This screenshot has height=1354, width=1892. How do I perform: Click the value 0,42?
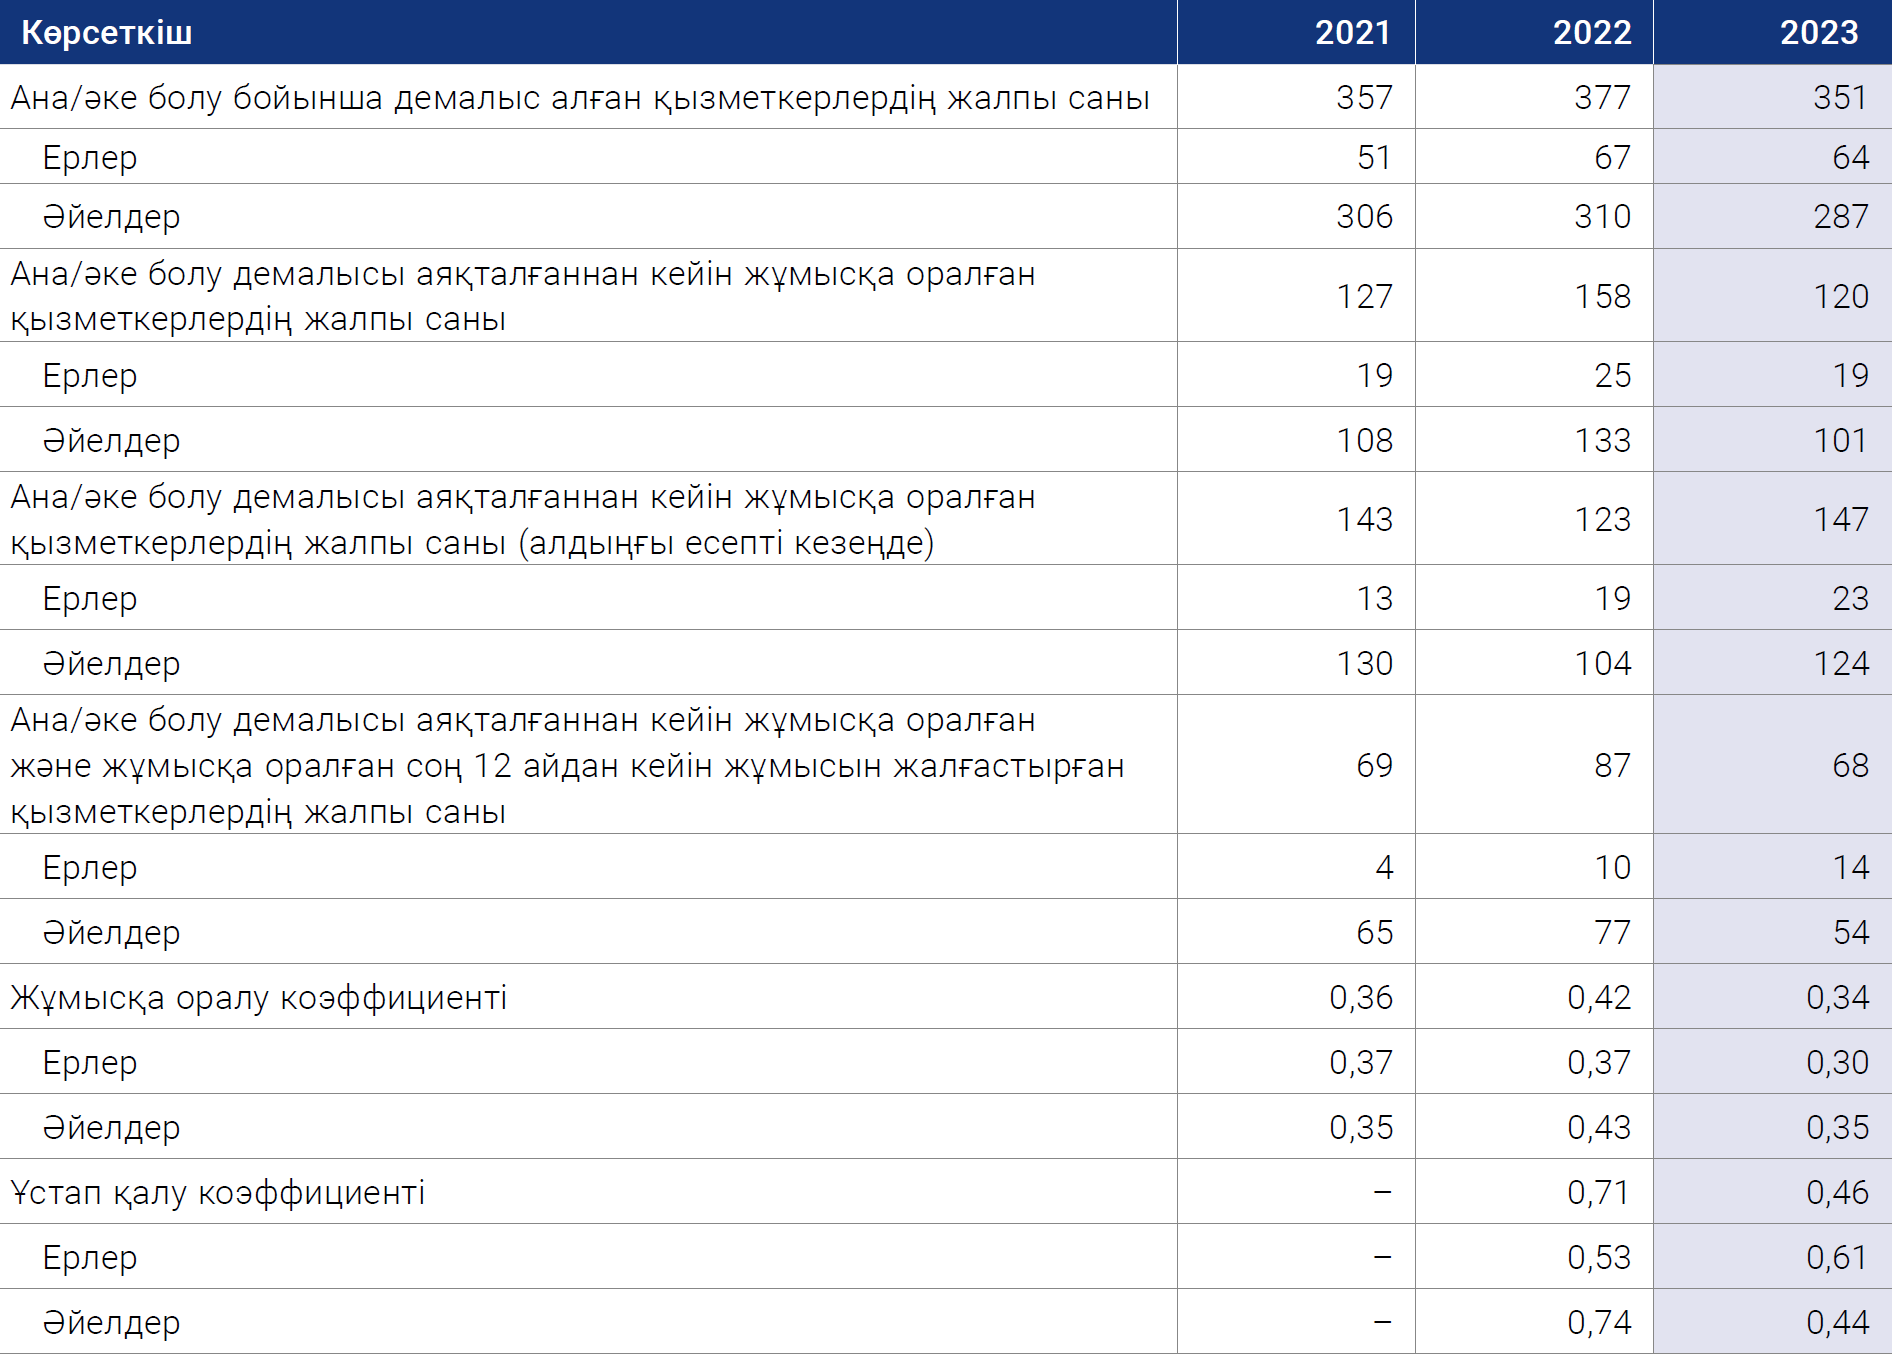coord(1598,998)
